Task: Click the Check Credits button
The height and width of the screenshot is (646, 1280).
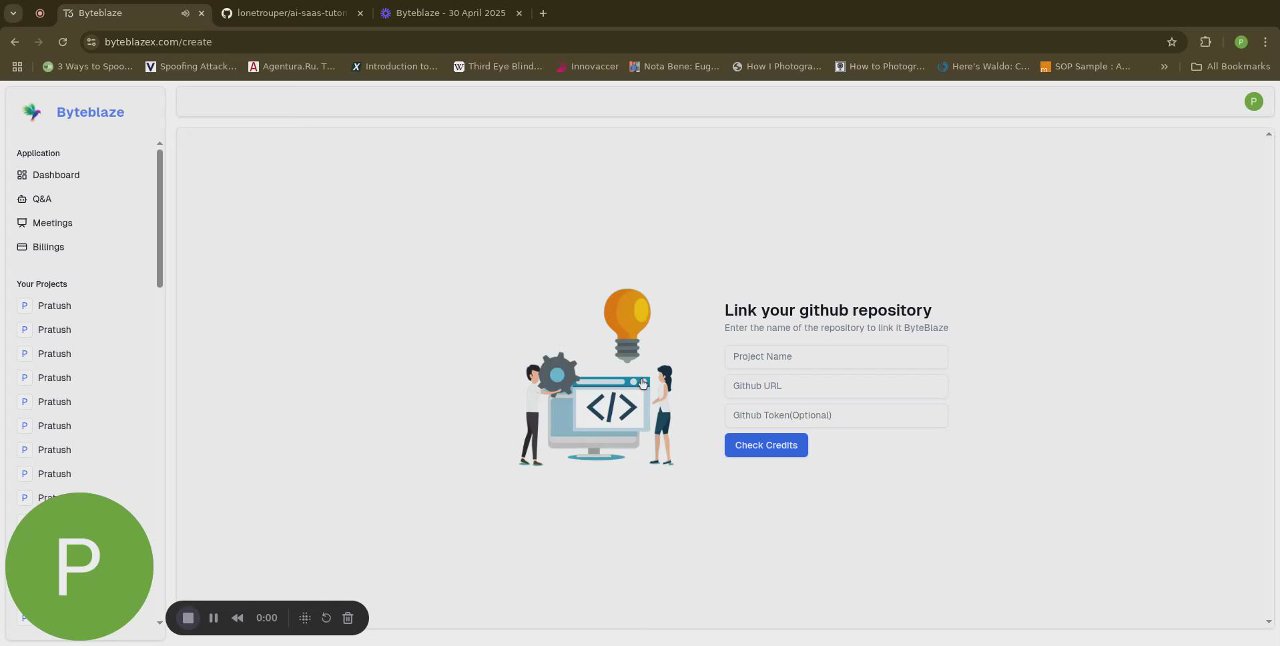Action: pos(766,445)
